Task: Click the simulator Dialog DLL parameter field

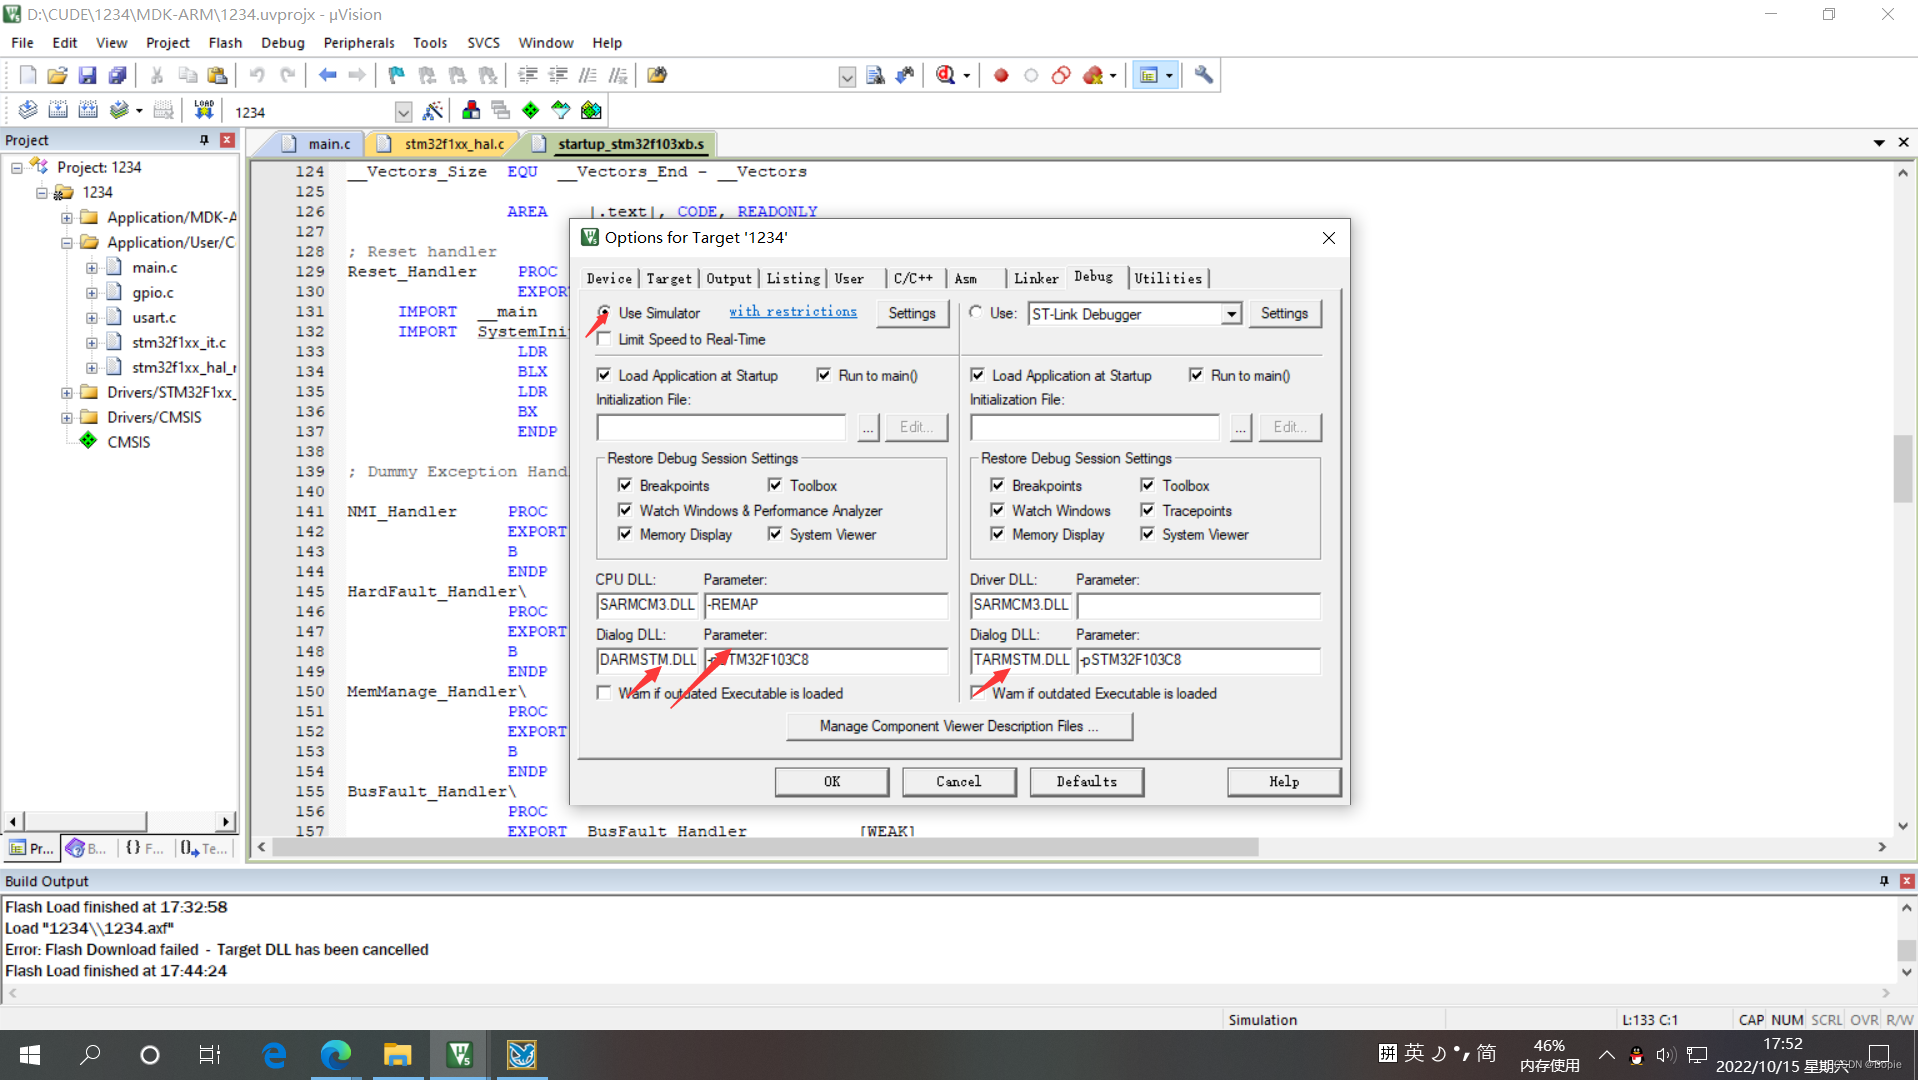Action: tap(826, 660)
